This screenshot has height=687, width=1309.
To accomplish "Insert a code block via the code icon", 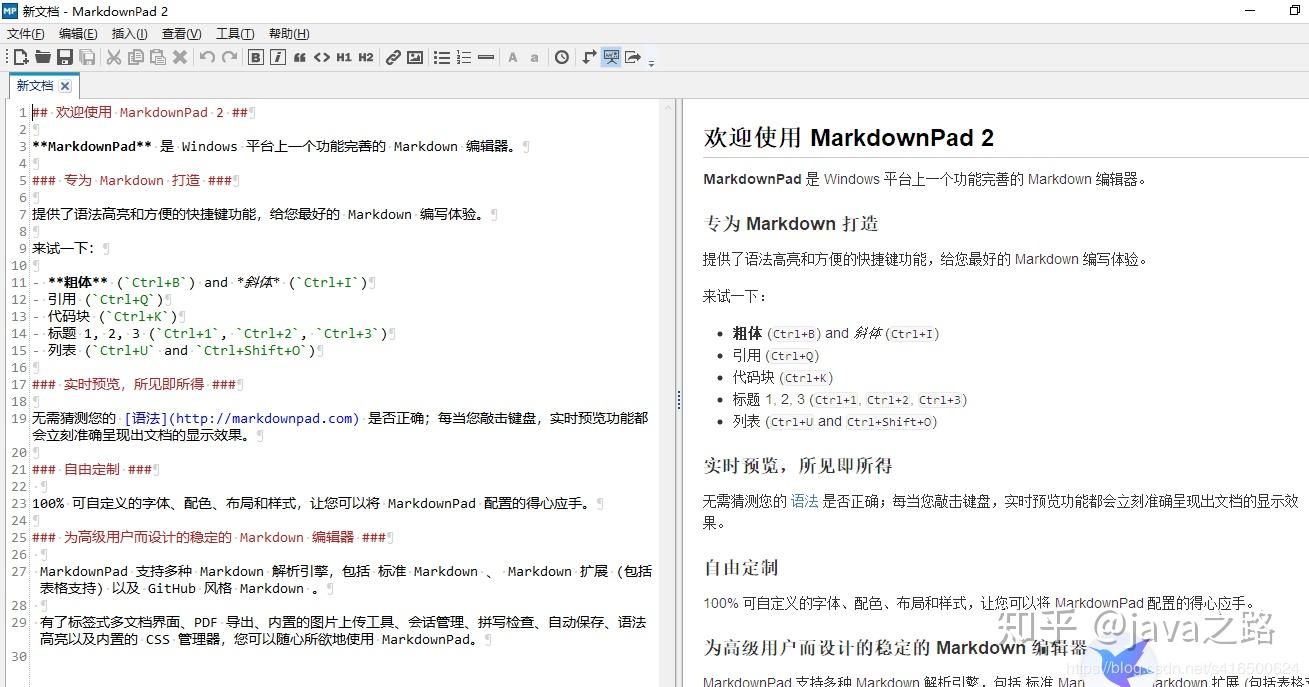I will (x=322, y=57).
